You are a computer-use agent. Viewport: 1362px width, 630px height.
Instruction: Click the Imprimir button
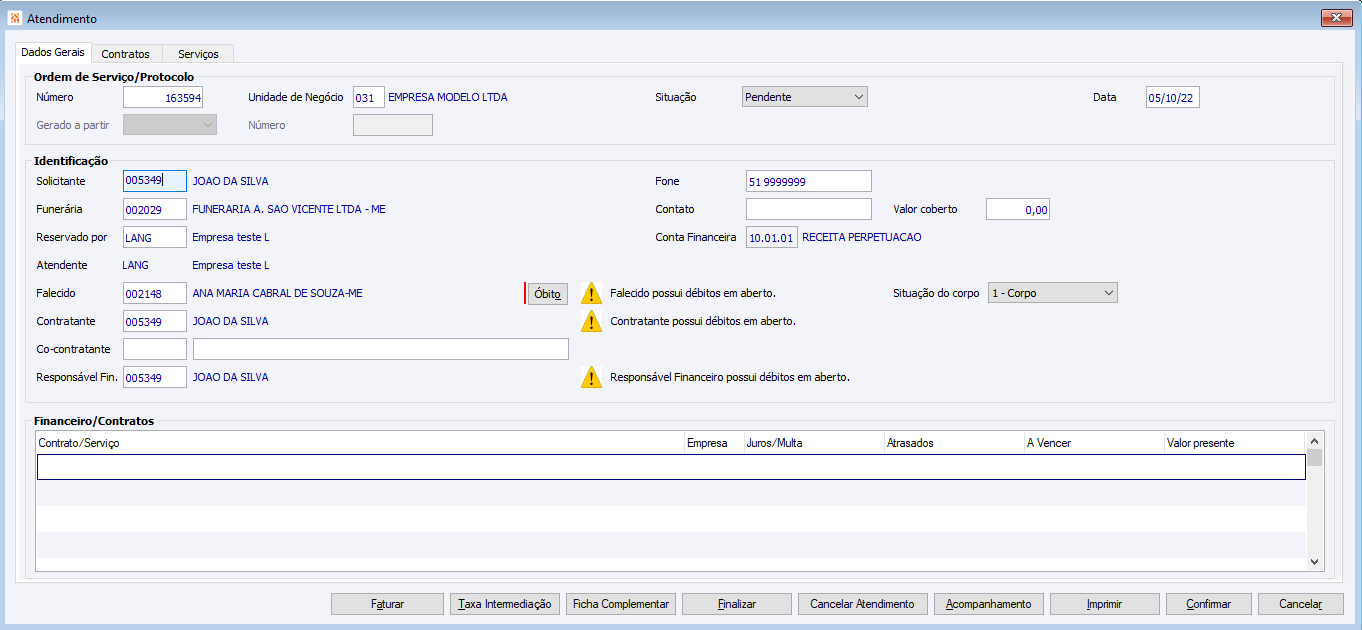(1106, 604)
